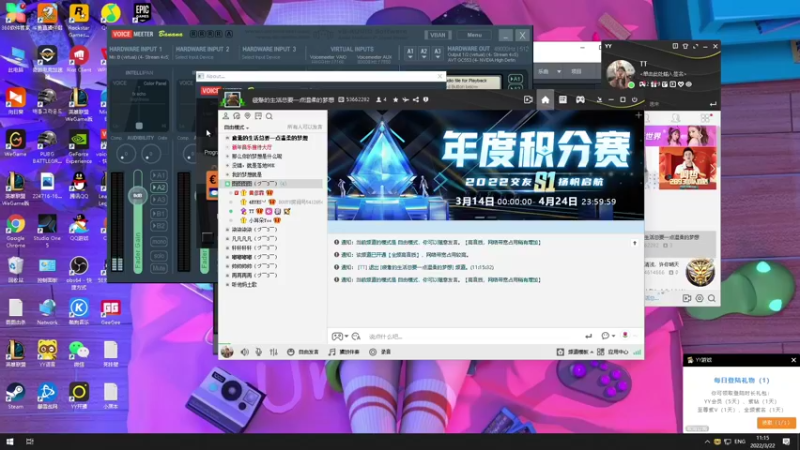This screenshot has width=800, height=450.
Task: Click the channel template button
Action: point(574,352)
